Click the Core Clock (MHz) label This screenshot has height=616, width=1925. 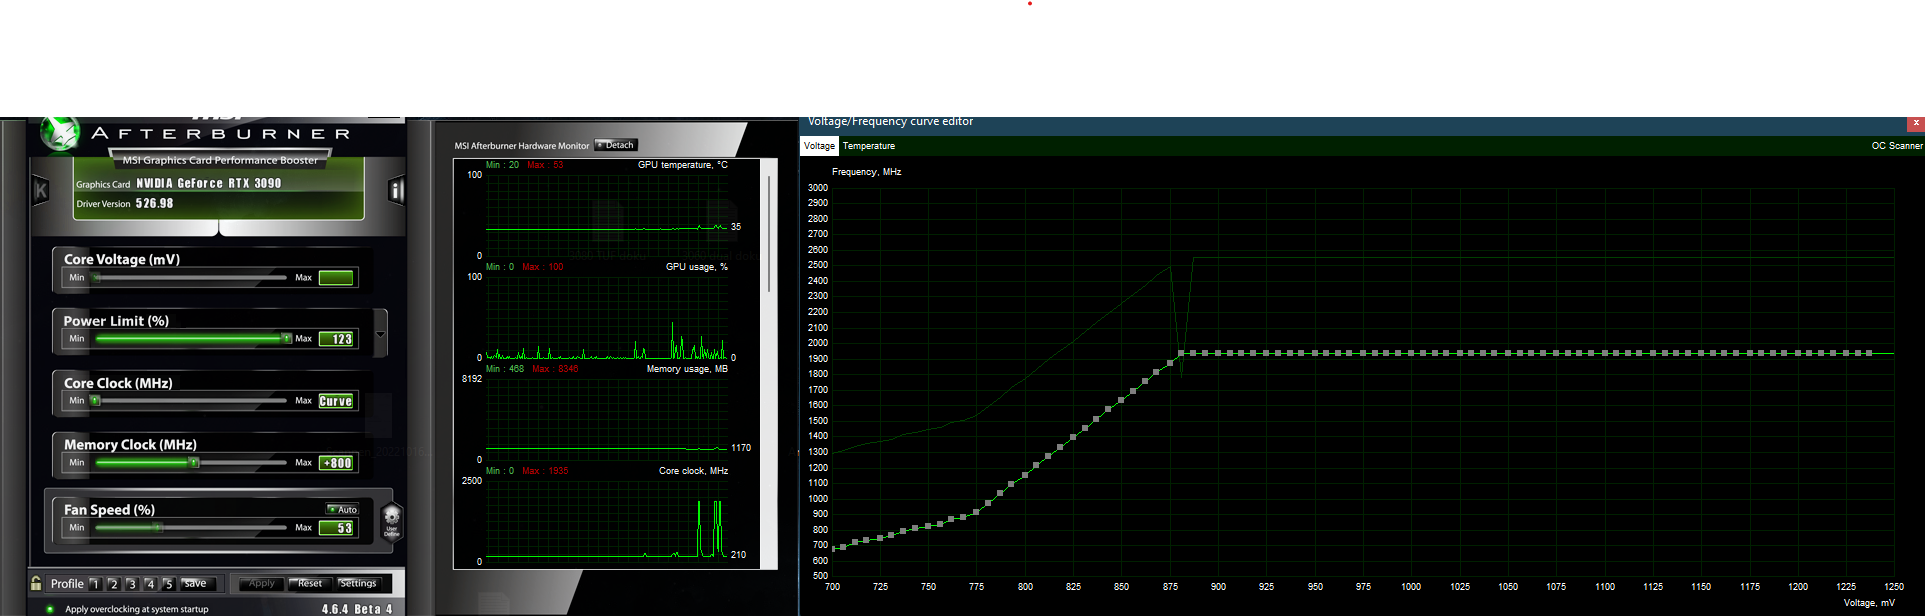(118, 383)
